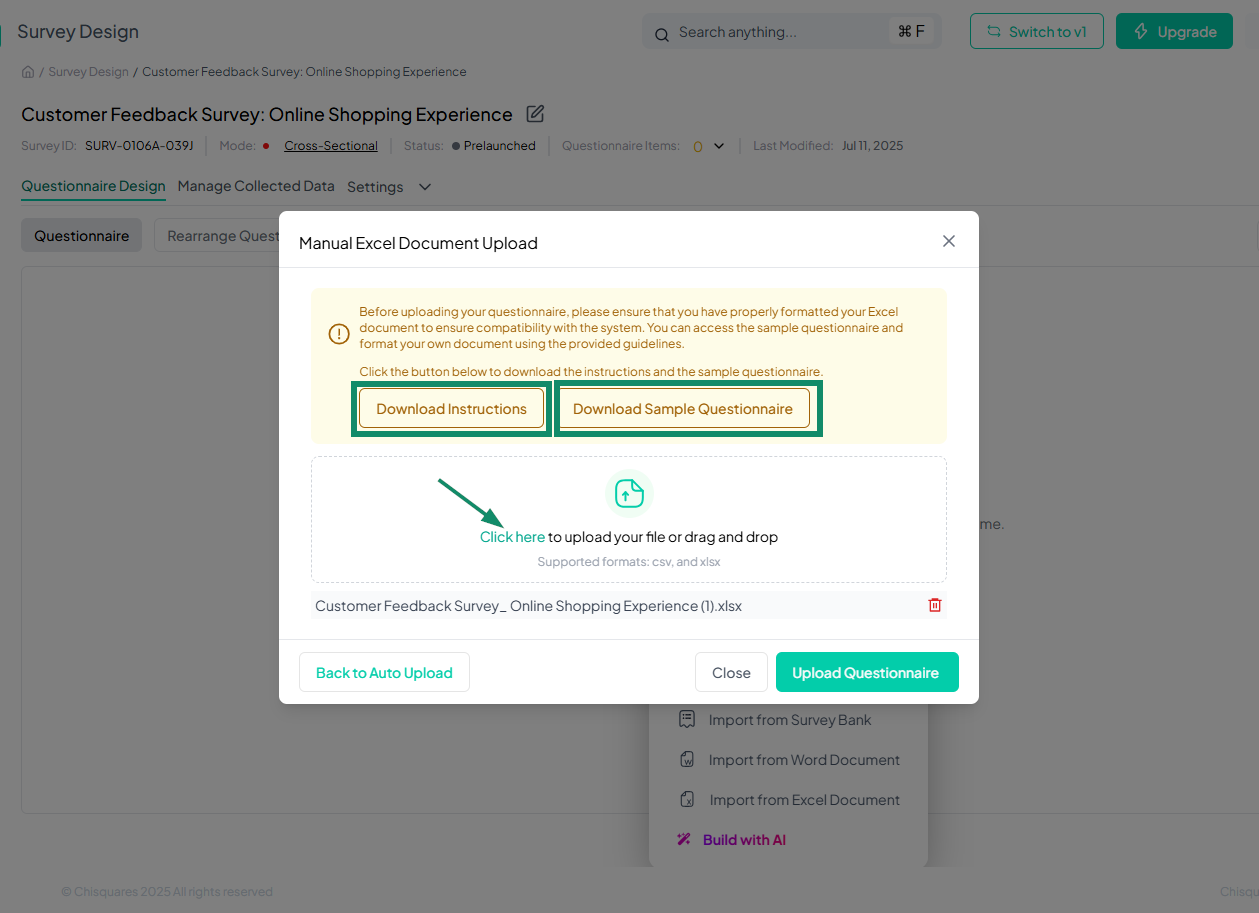Click the upload file icon in drop zone
This screenshot has width=1259, height=913.
629,493
